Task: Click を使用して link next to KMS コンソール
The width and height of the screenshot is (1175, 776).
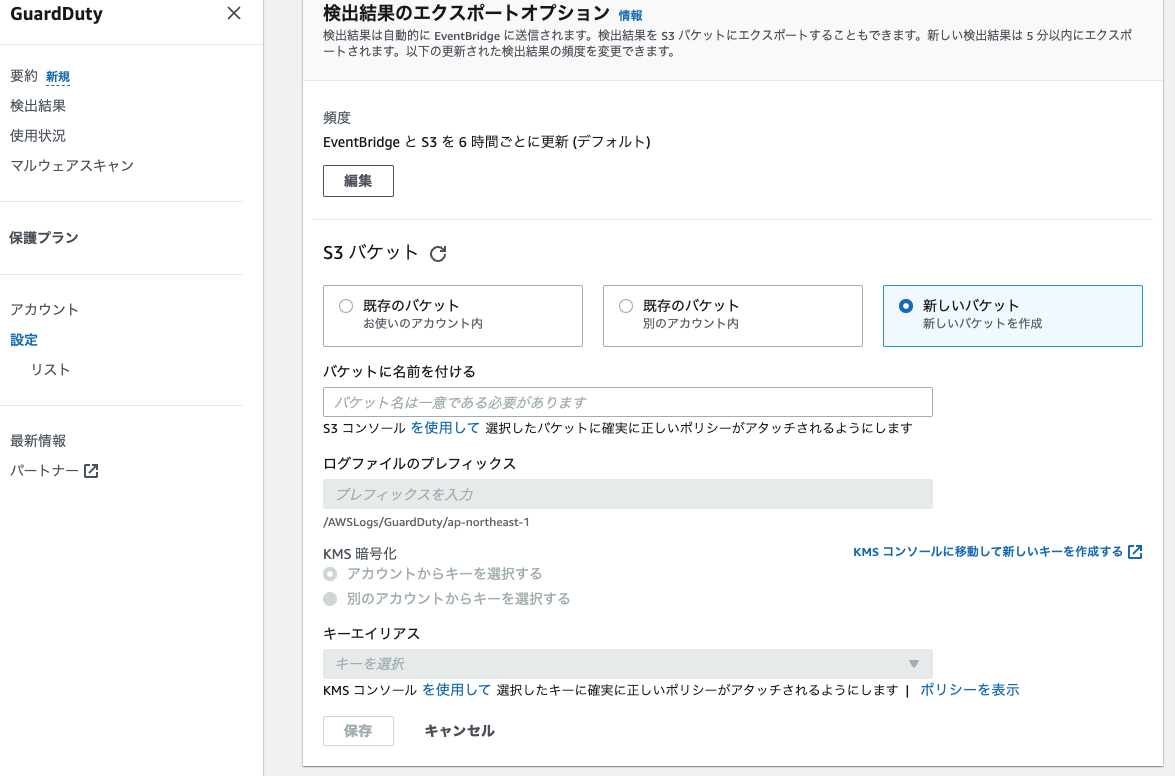Action: tap(456, 690)
